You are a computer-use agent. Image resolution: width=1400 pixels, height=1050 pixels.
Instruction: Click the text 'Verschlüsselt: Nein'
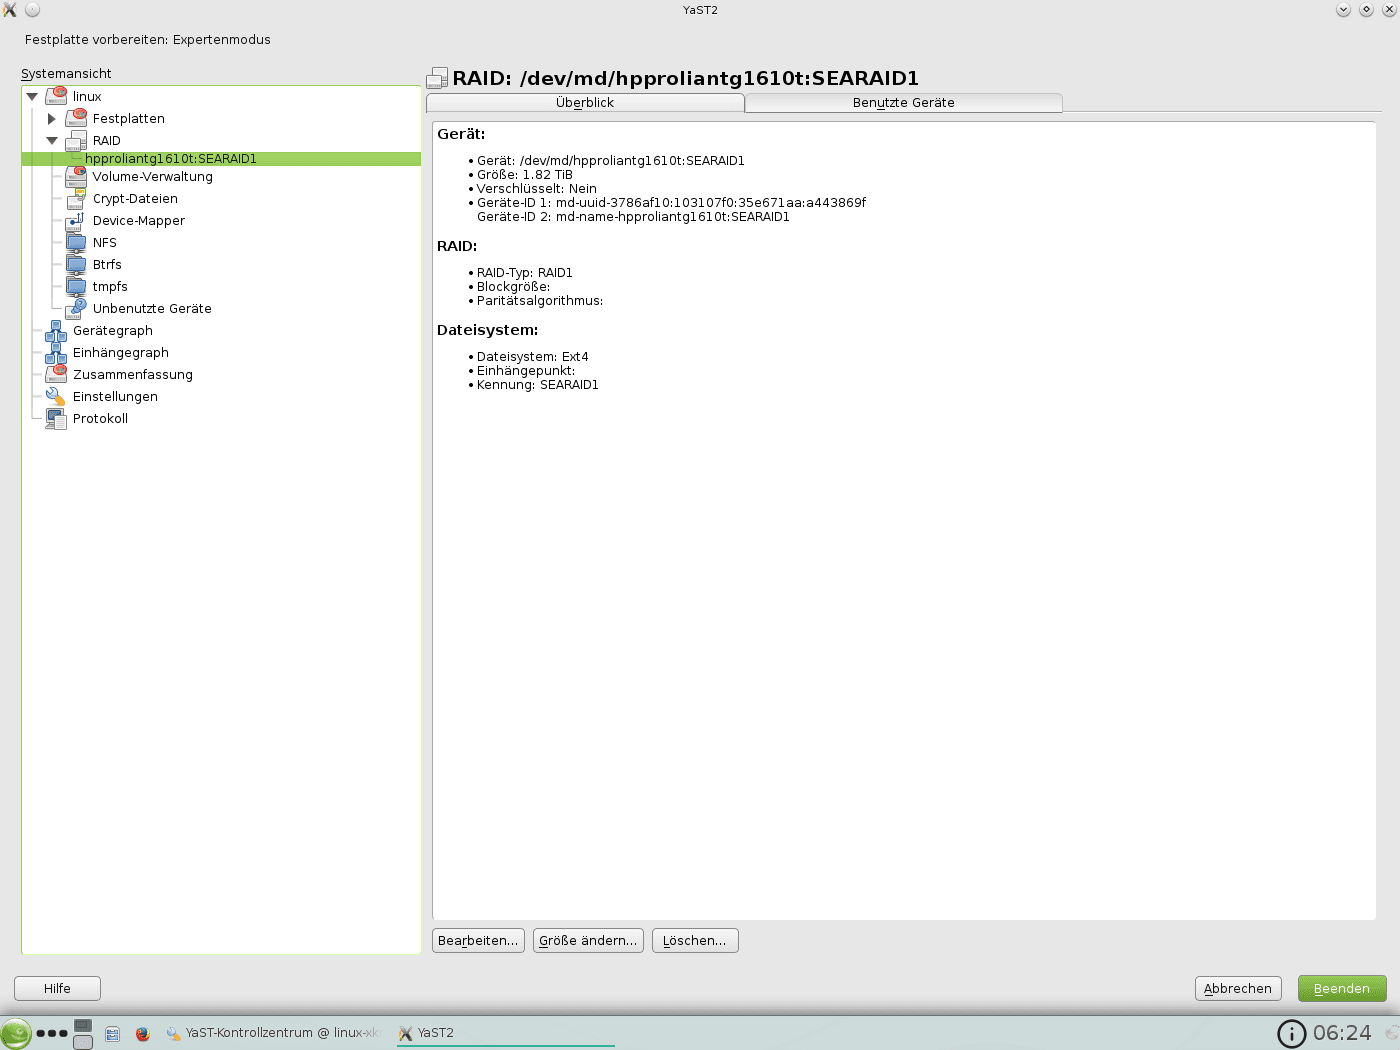coord(537,188)
